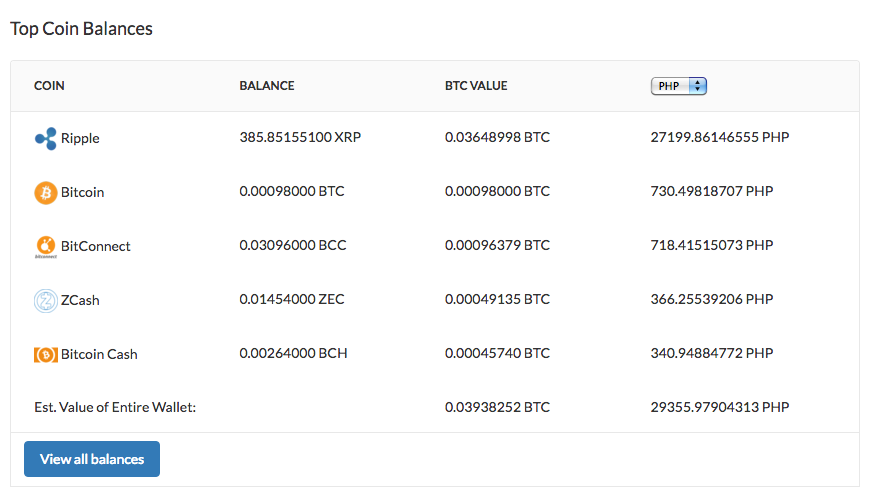Click the Ripple coin name
This screenshot has width=869, height=501.
[80, 139]
